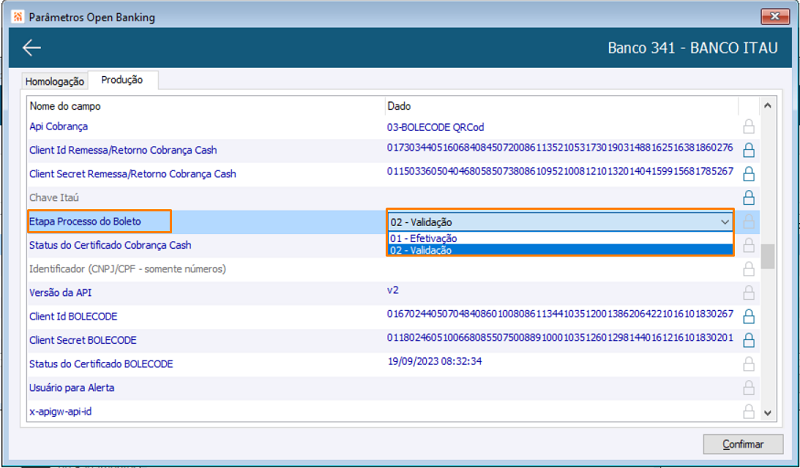Choose 01 - Efetivação from dropdown list

(x=560, y=238)
